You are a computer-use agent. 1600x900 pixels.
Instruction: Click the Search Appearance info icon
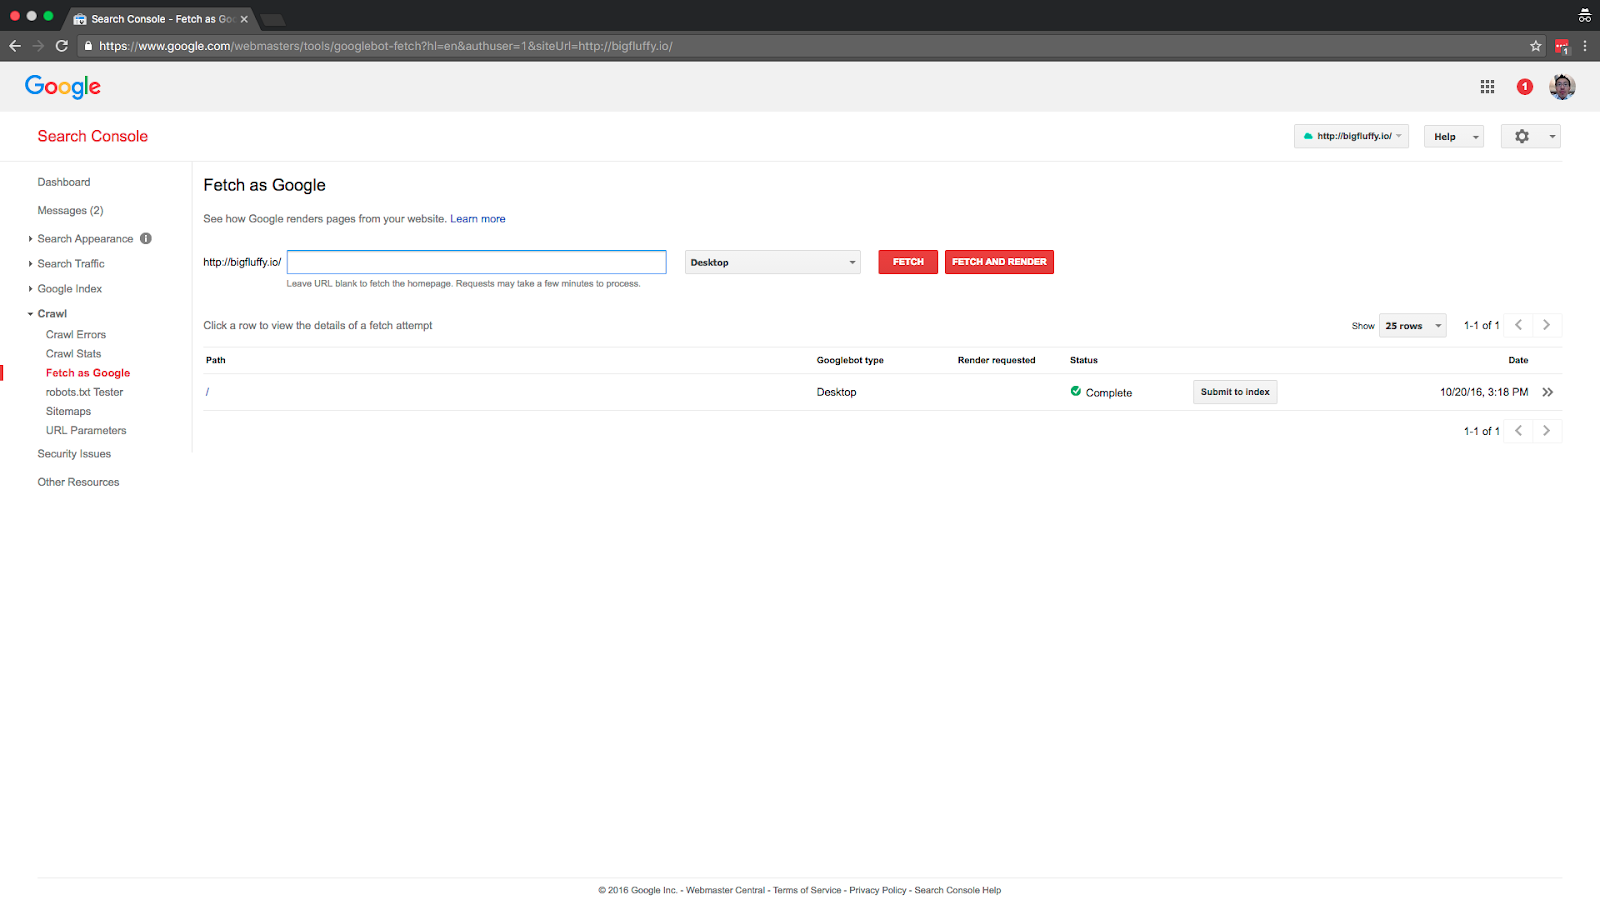click(x=146, y=239)
